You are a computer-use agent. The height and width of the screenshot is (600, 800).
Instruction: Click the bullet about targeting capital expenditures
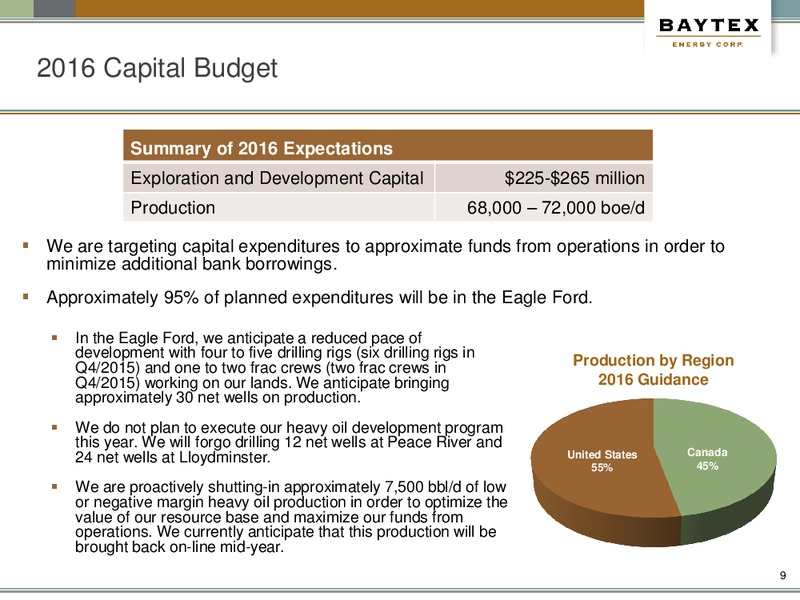pyautogui.click(x=385, y=255)
